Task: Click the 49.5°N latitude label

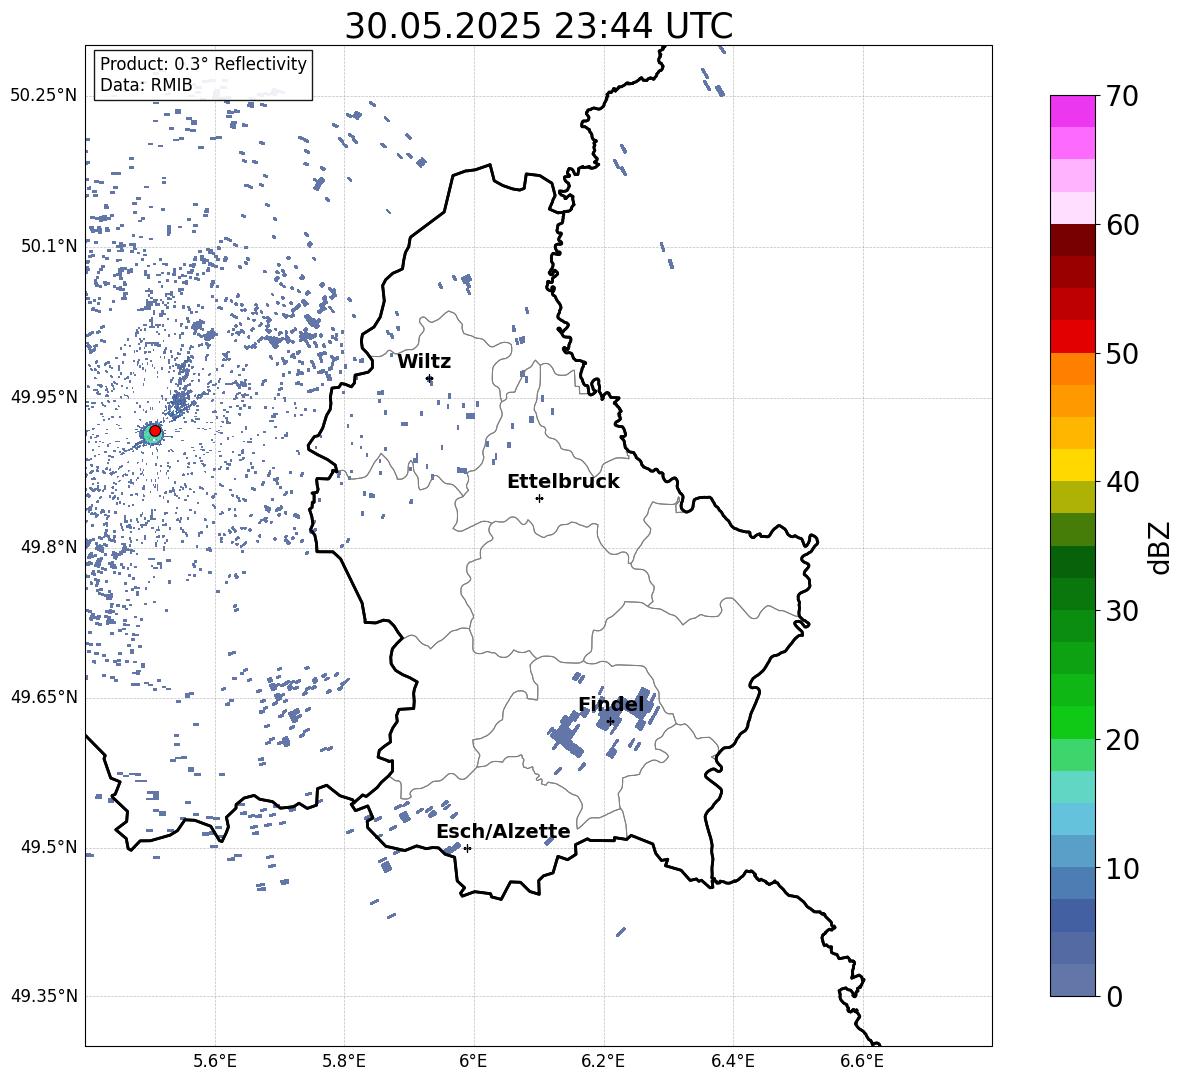Action: [x=48, y=846]
